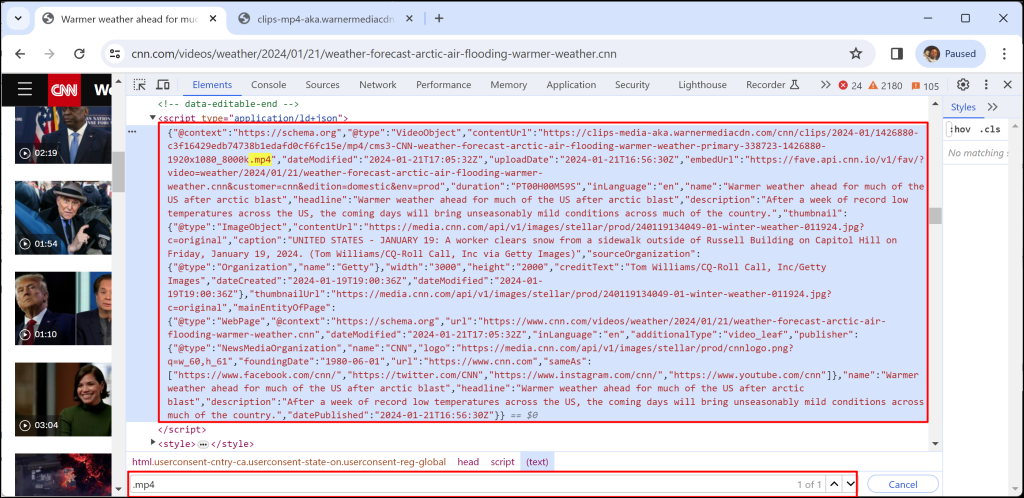Open DevTools settings gear
The image size is (1024, 498).
pos(963,85)
